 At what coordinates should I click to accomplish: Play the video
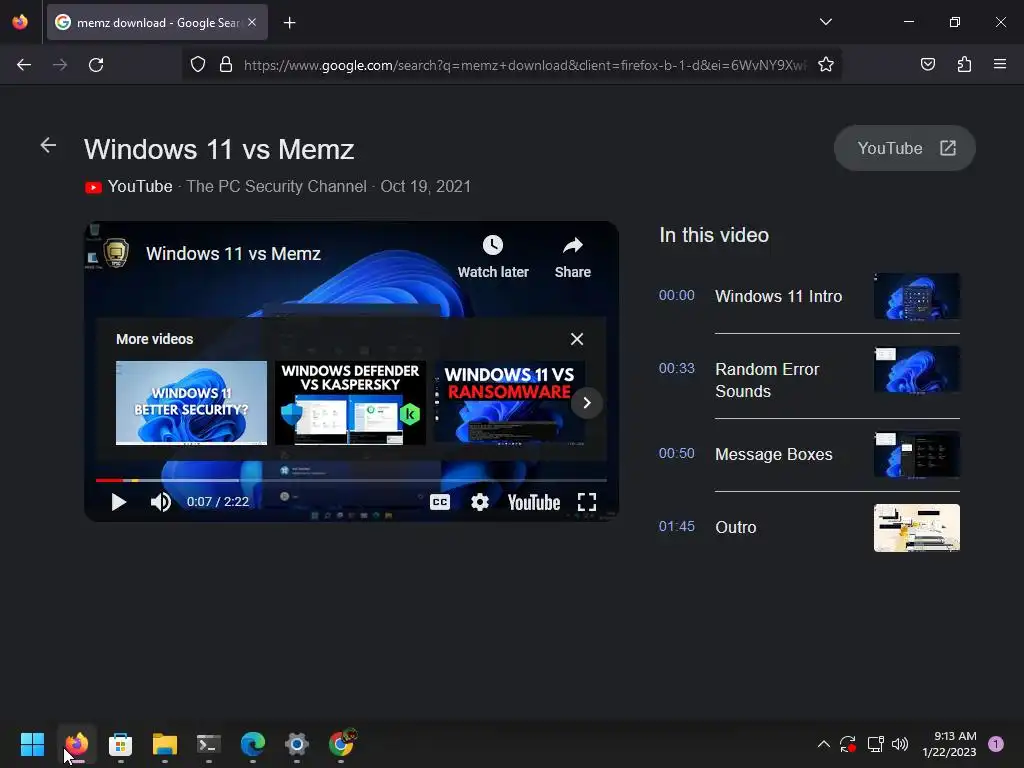118,502
